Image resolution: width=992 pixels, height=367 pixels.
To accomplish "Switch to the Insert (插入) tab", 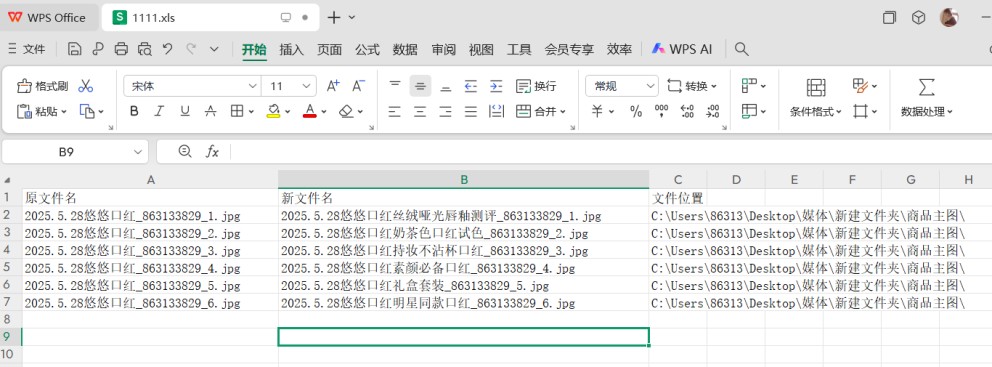I will pos(292,49).
